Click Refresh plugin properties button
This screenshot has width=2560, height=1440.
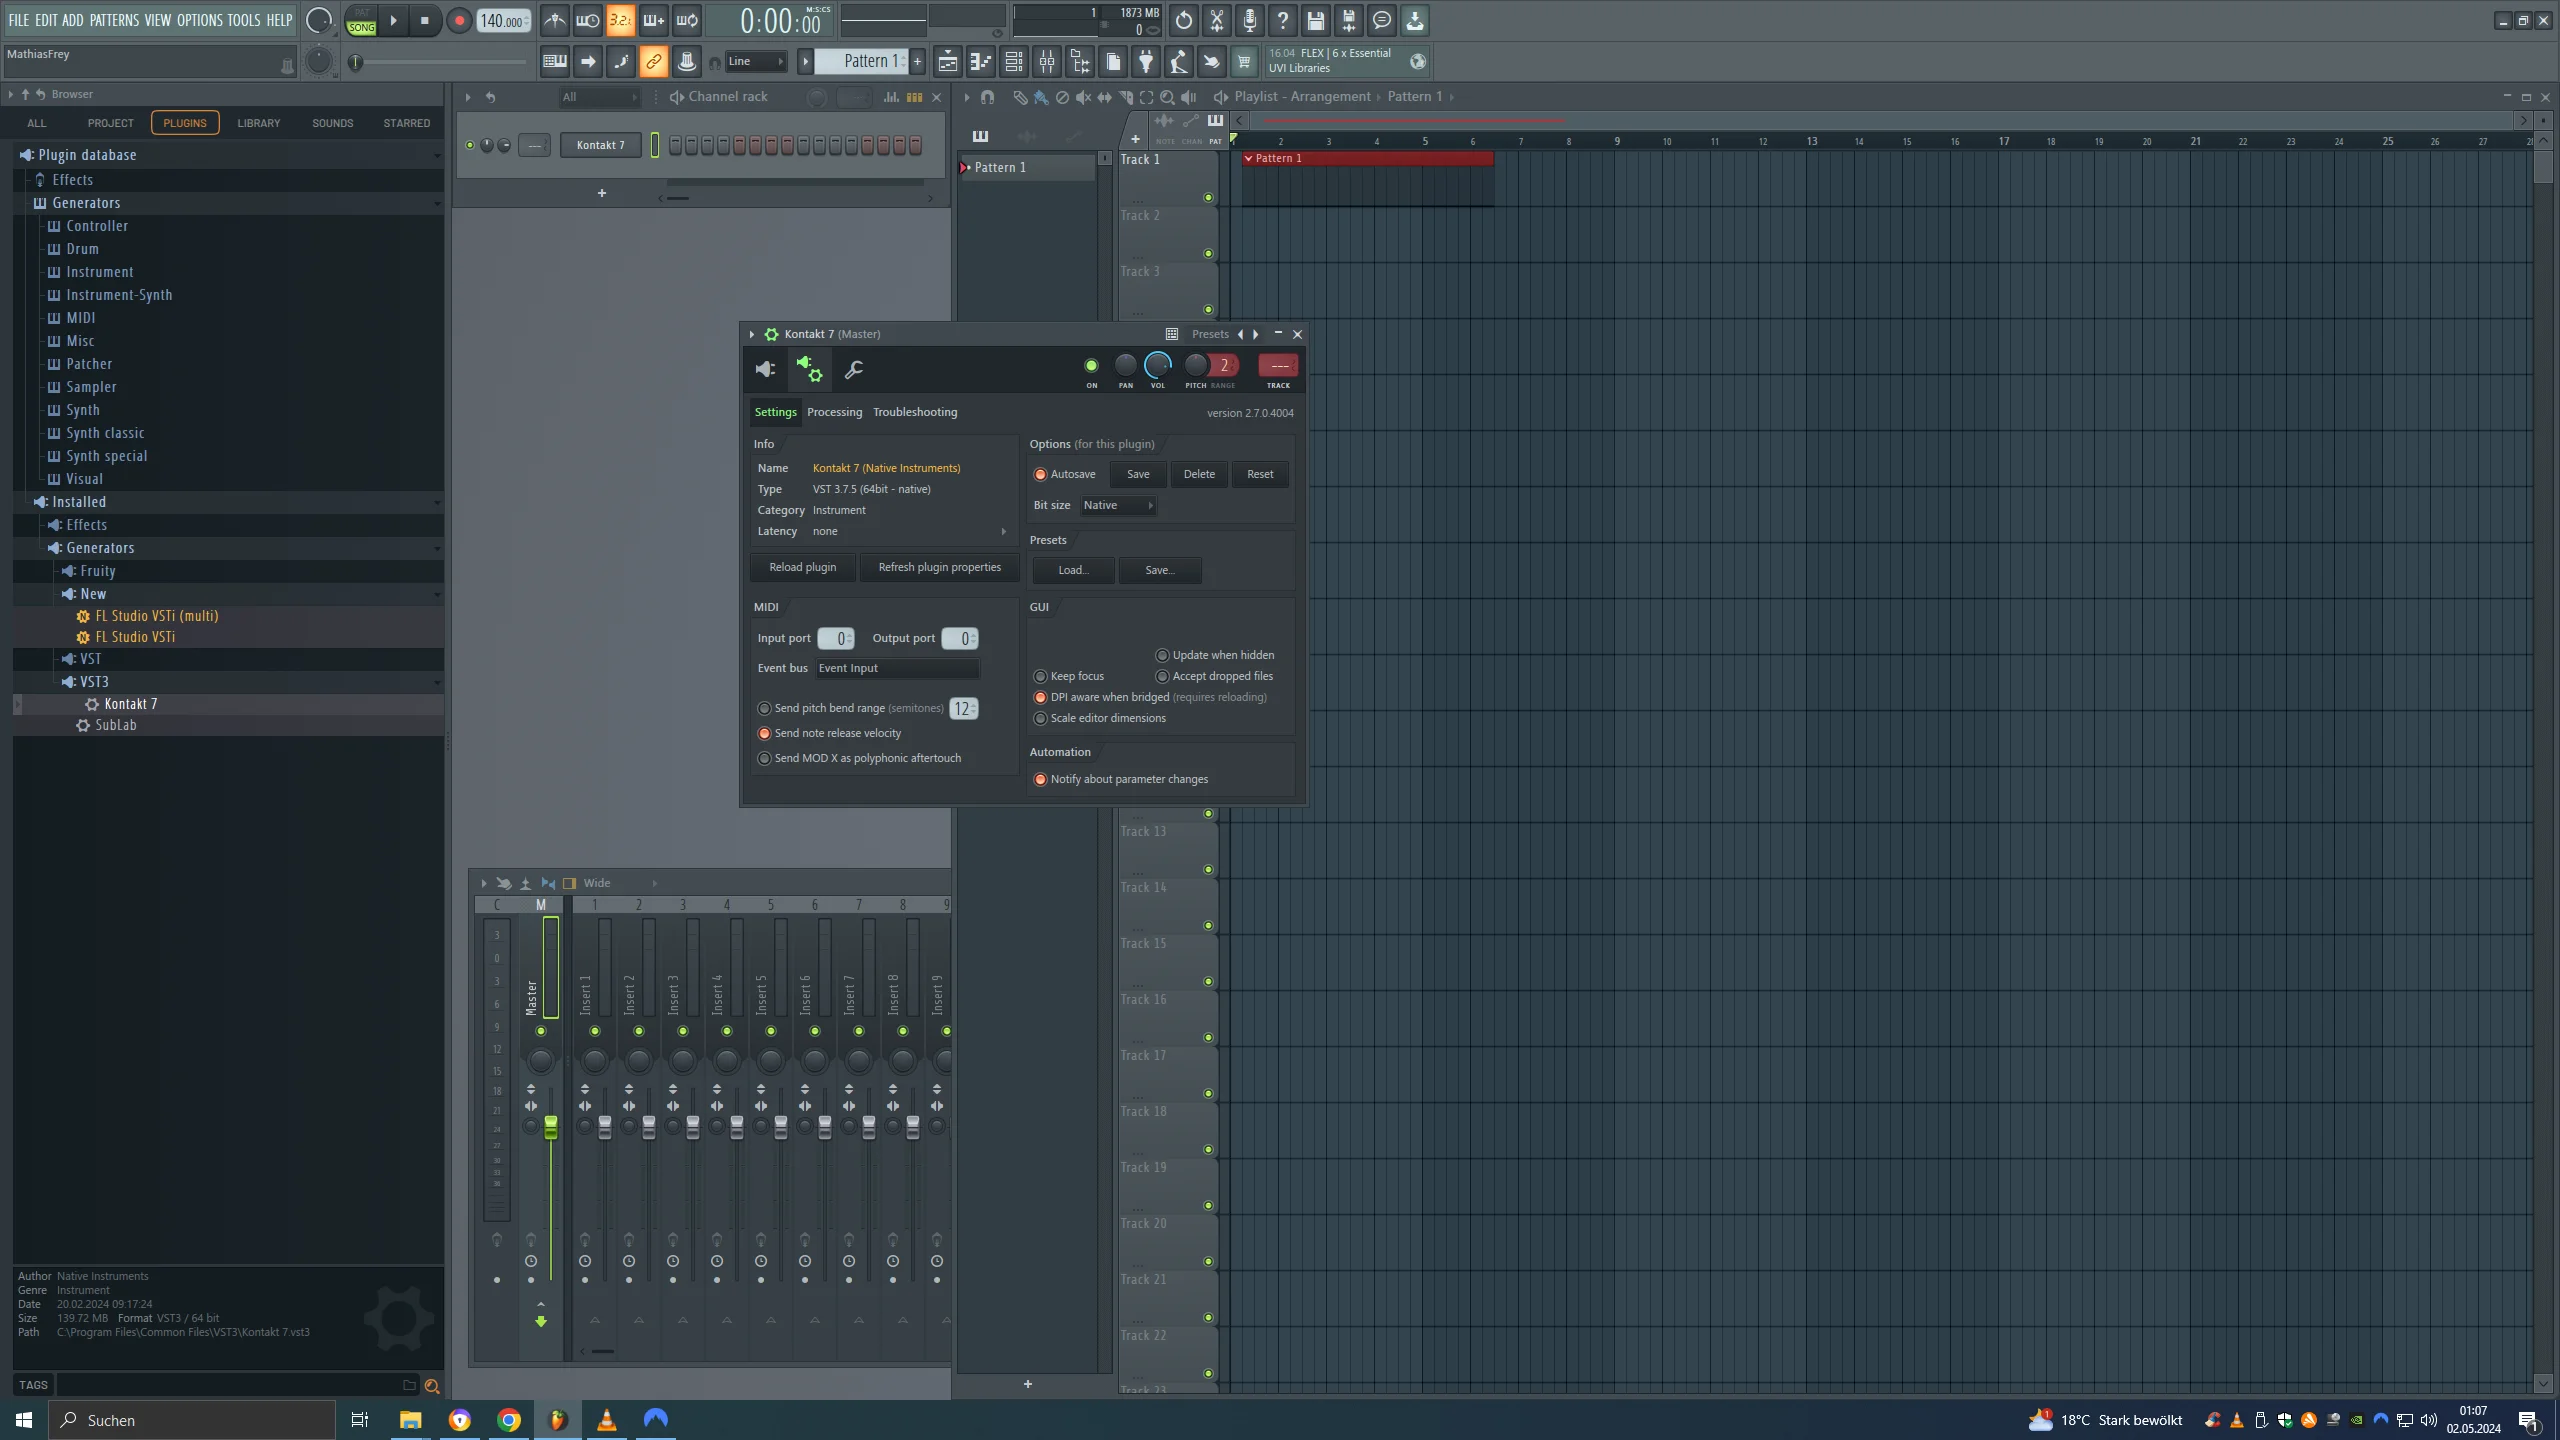coord(939,567)
